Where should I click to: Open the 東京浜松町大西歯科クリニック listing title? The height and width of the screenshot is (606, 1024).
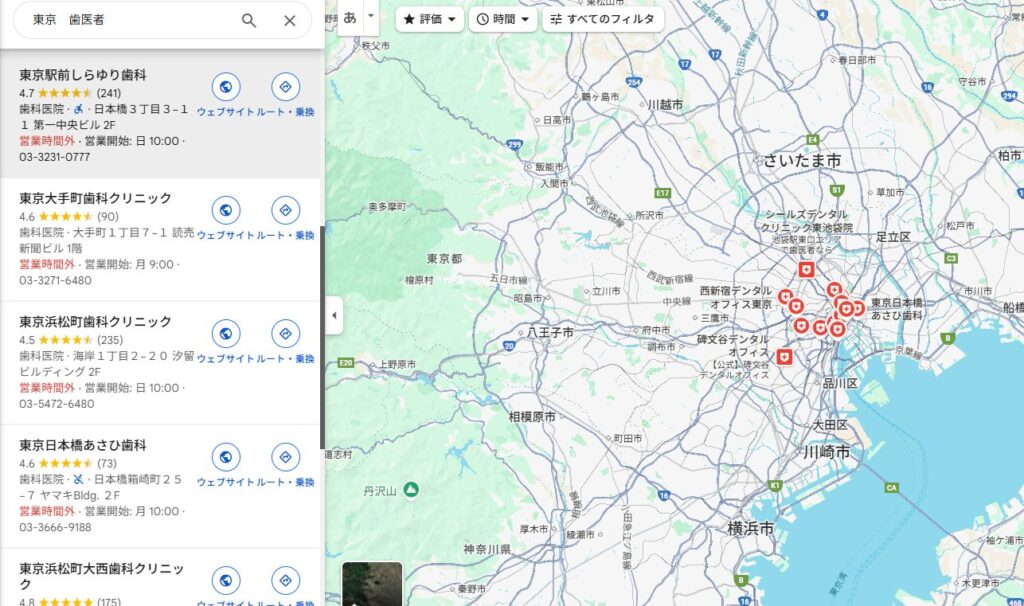pos(101,576)
